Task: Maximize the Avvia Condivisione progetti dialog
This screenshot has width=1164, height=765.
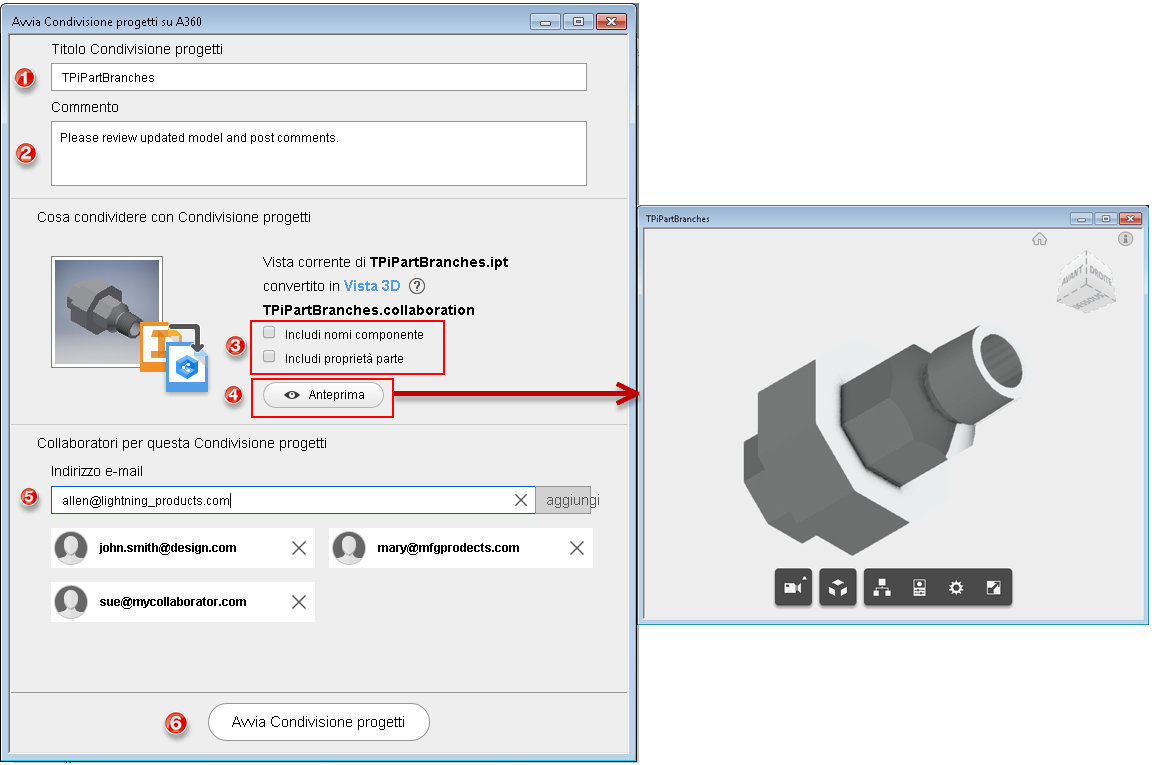Action: [x=578, y=22]
